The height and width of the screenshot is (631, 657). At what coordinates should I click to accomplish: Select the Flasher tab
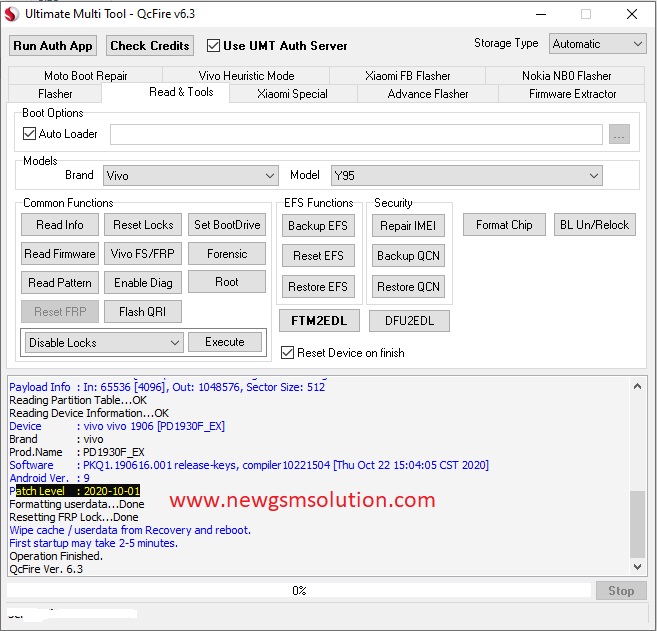(55, 94)
